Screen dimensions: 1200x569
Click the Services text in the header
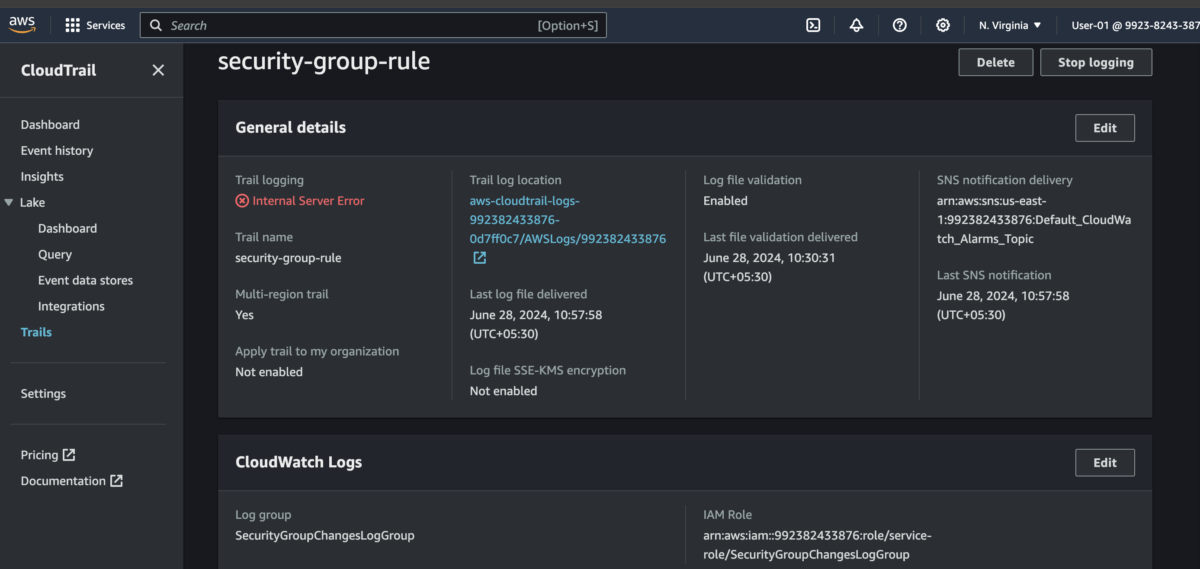[106, 25]
